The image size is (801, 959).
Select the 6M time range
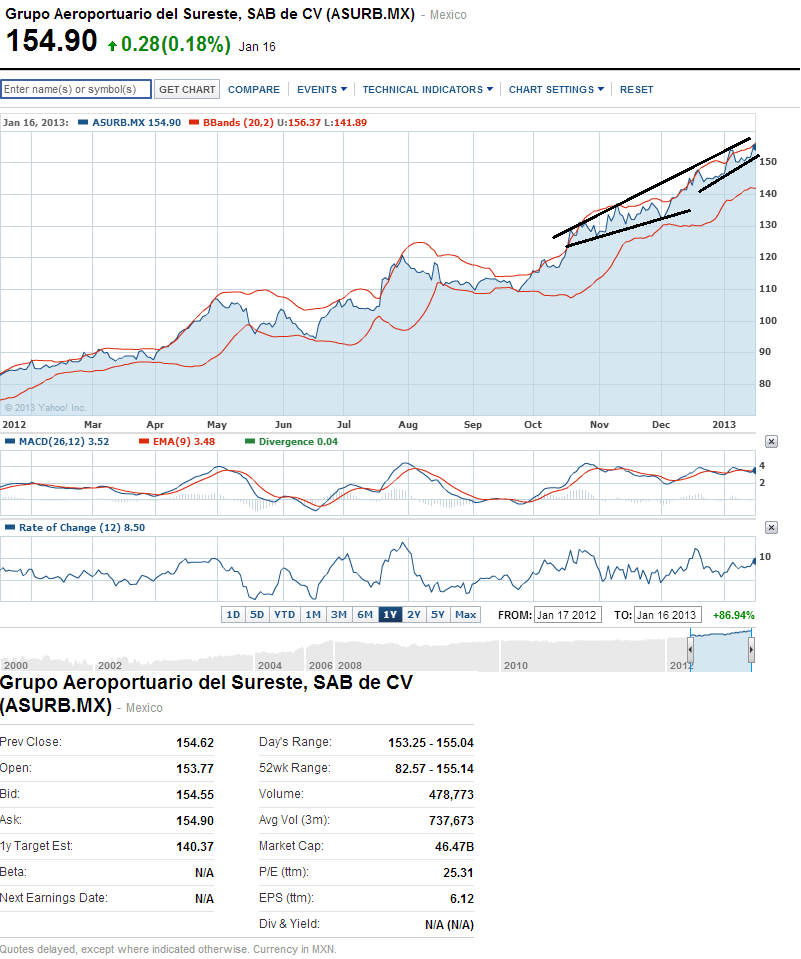point(365,615)
